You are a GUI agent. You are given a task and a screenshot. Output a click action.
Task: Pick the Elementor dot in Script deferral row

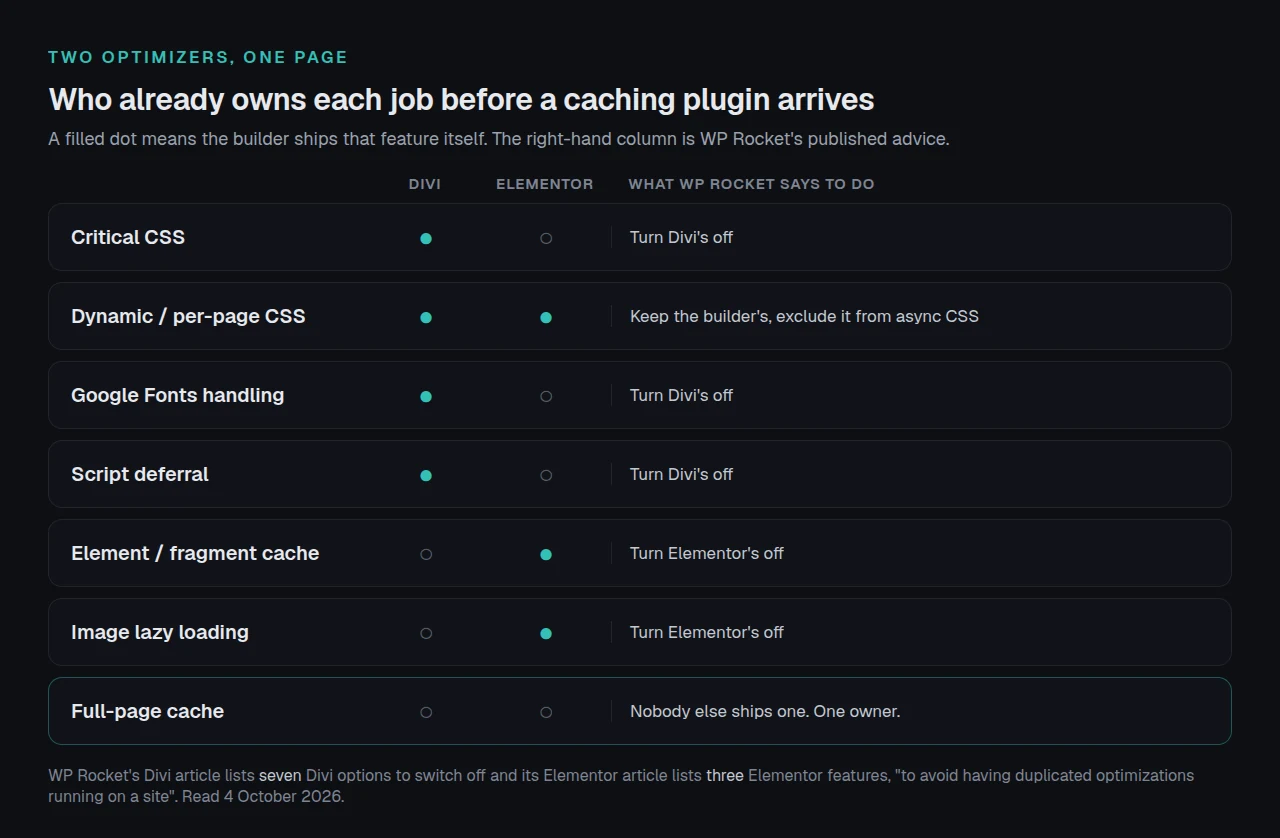tap(546, 475)
